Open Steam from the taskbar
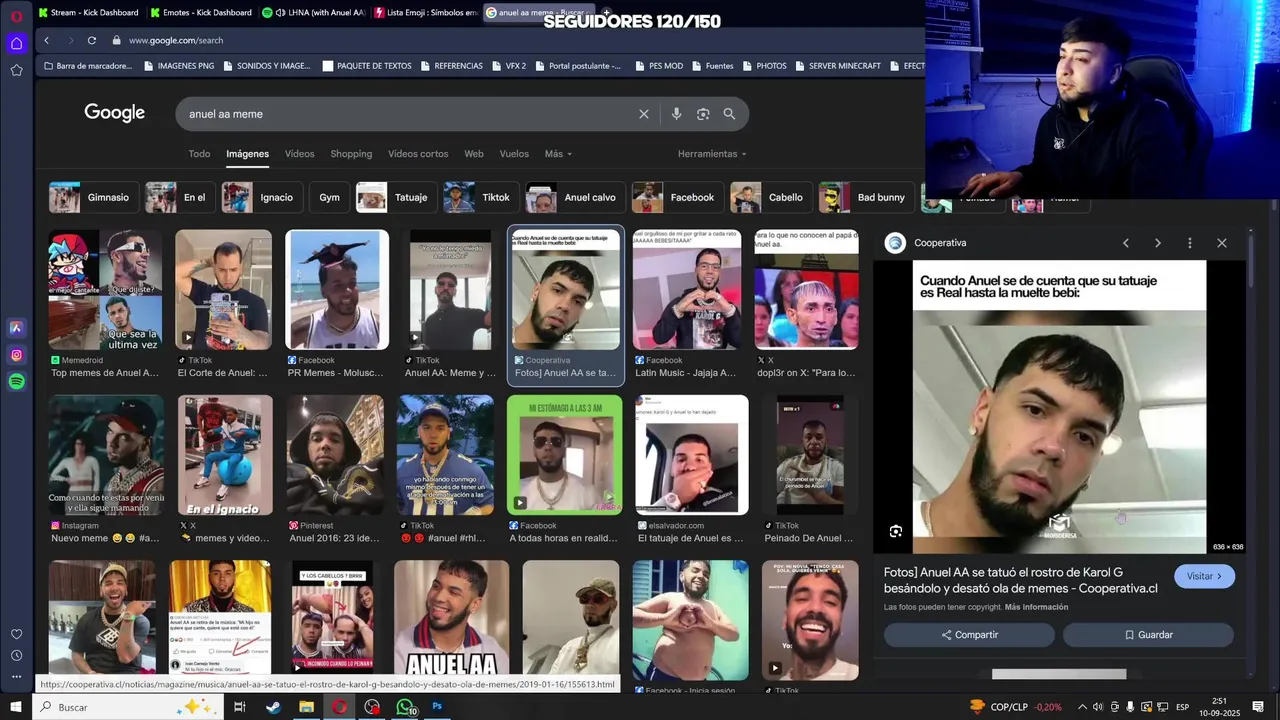 coord(273,707)
